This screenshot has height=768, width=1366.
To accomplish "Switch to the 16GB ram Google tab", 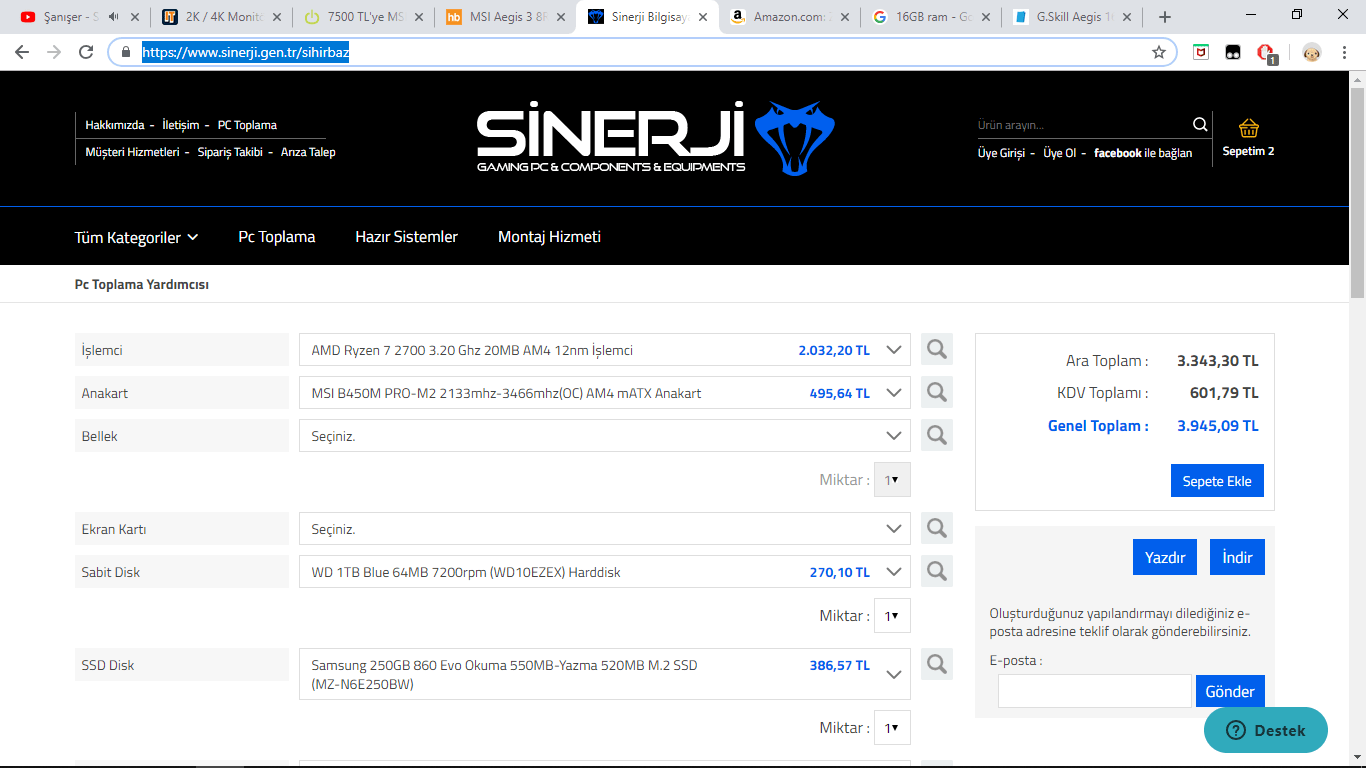I will click(x=930, y=17).
